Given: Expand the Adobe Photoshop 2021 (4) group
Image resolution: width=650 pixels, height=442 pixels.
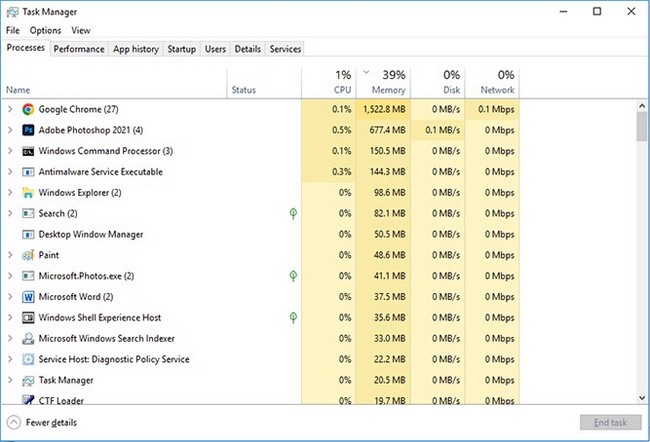Looking at the screenshot, I should pyautogui.click(x=10, y=130).
